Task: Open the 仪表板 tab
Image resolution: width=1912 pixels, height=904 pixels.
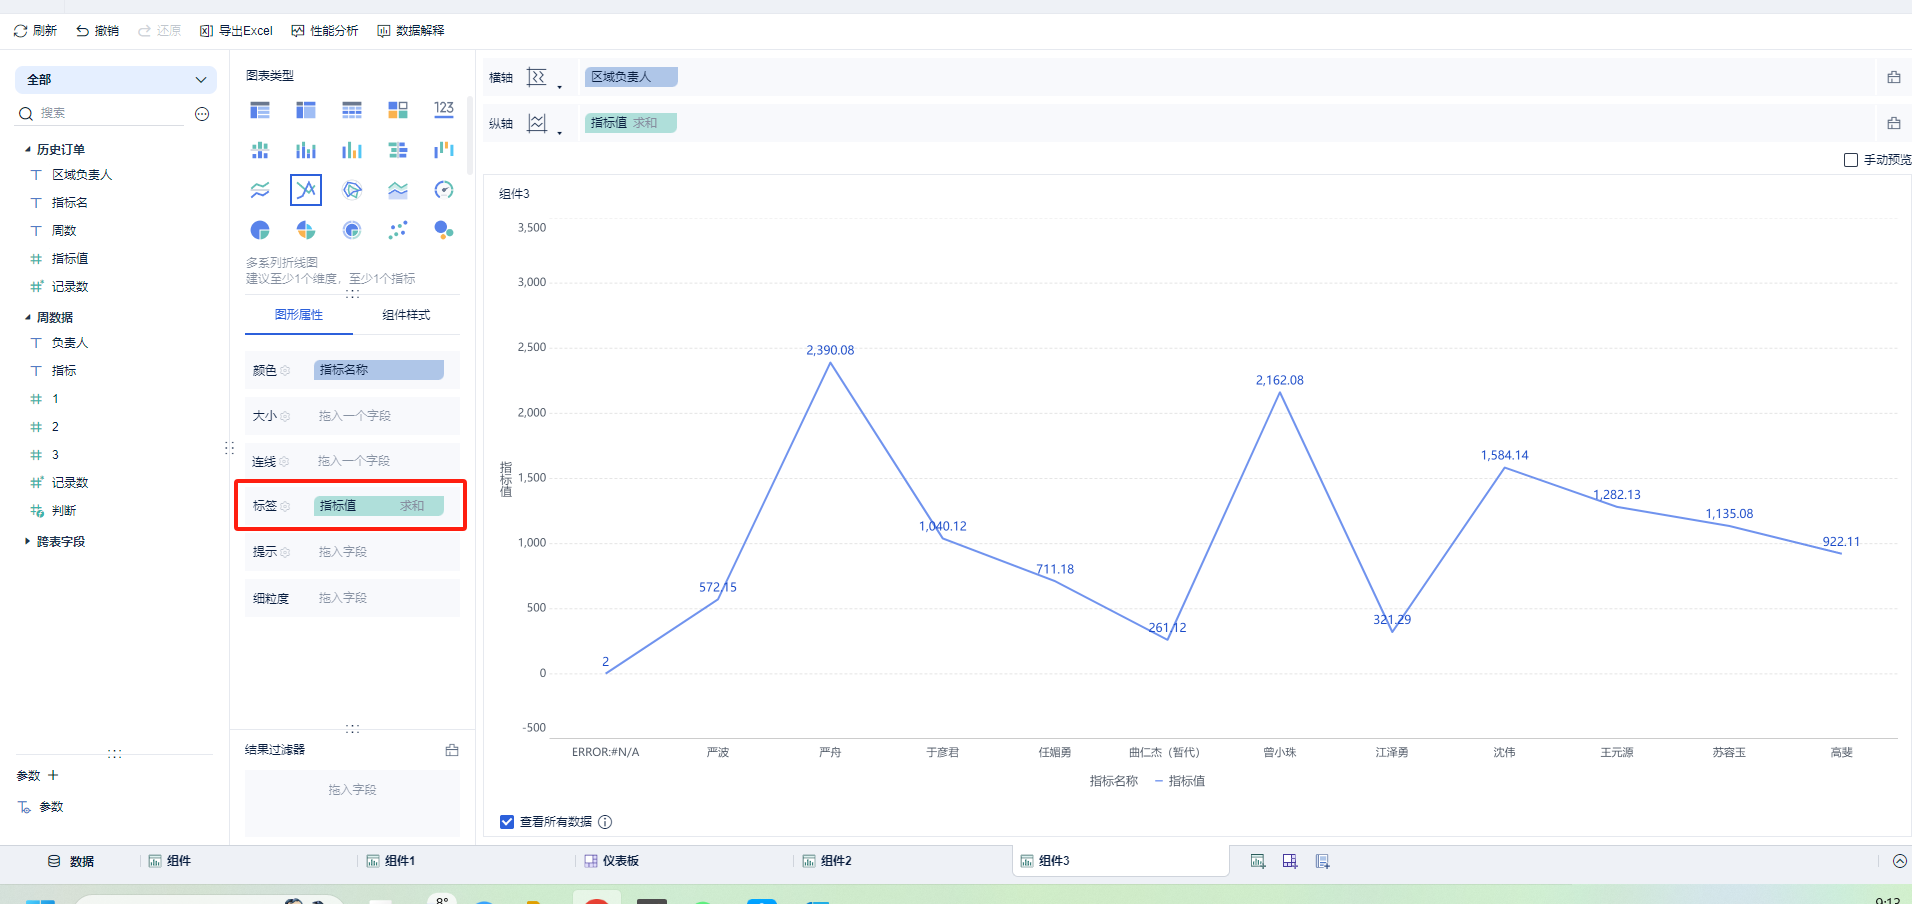Action: coord(611,861)
